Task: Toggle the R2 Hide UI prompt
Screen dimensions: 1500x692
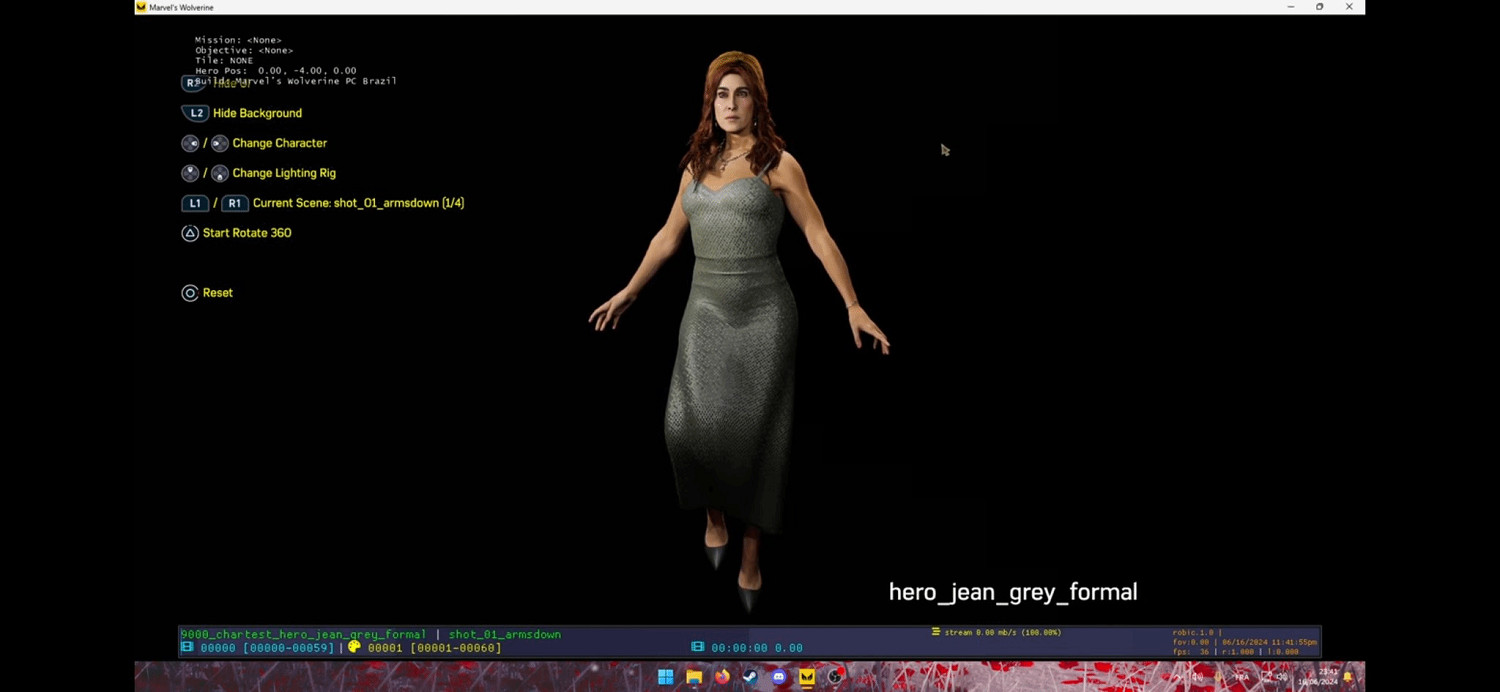Action: (x=192, y=83)
